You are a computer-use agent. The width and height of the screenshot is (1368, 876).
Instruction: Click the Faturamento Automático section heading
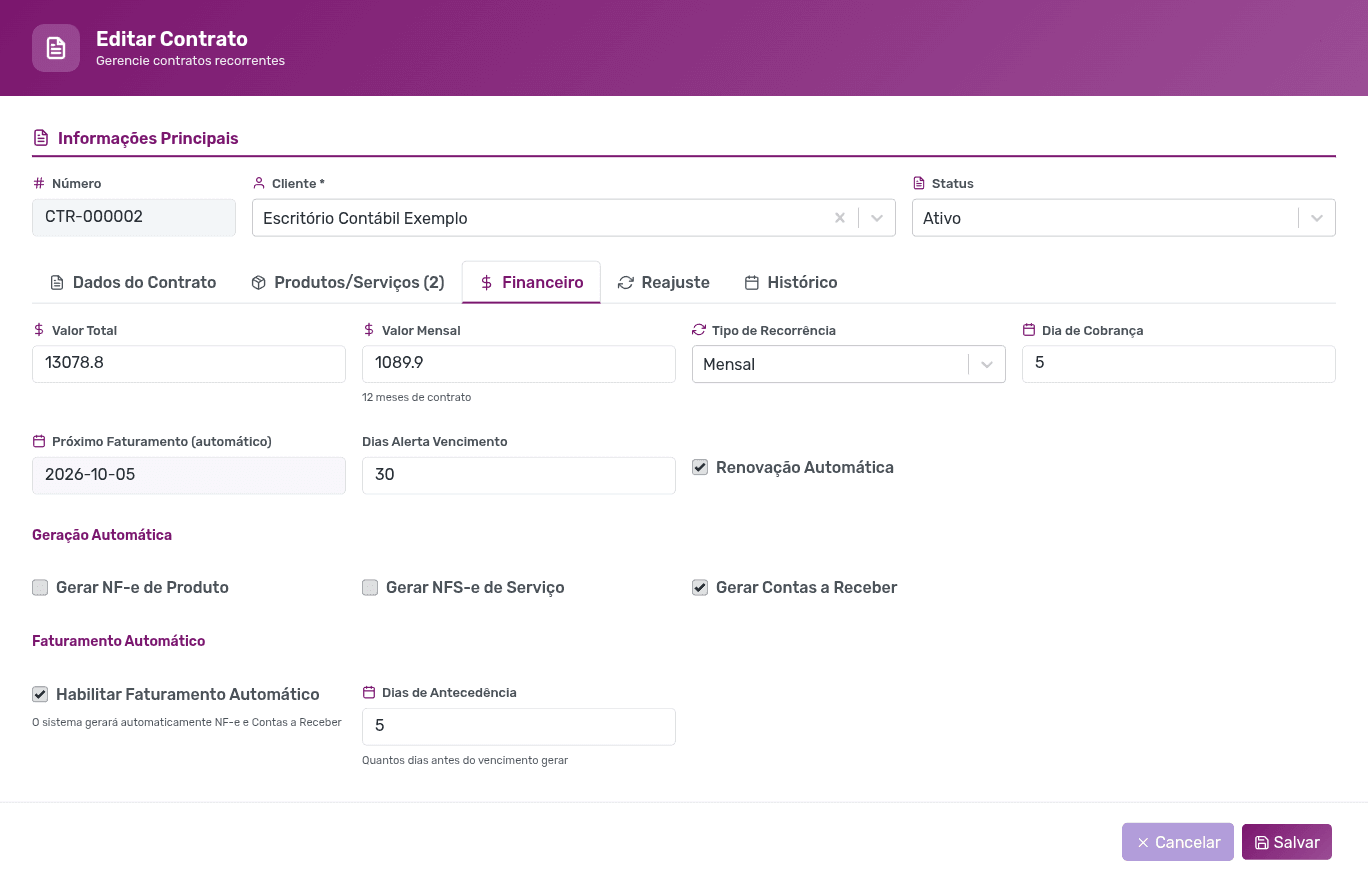119,641
